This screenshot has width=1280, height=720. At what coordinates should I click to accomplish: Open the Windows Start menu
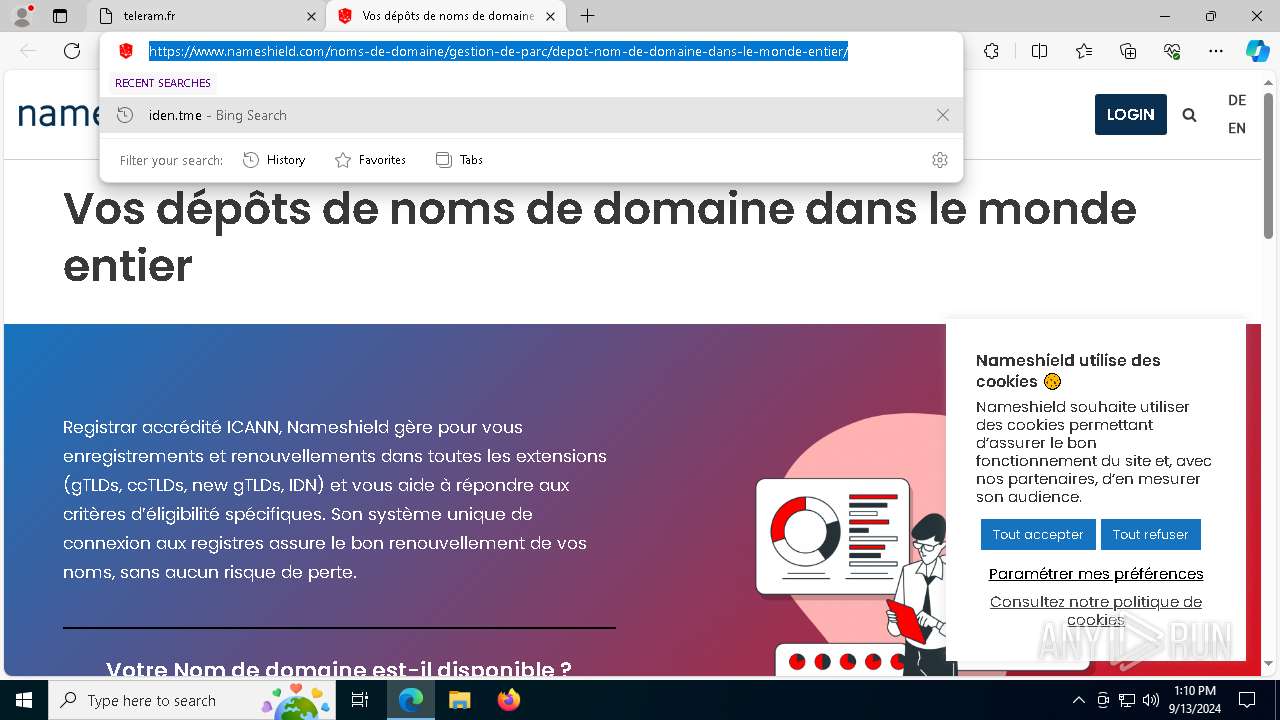coord(24,700)
